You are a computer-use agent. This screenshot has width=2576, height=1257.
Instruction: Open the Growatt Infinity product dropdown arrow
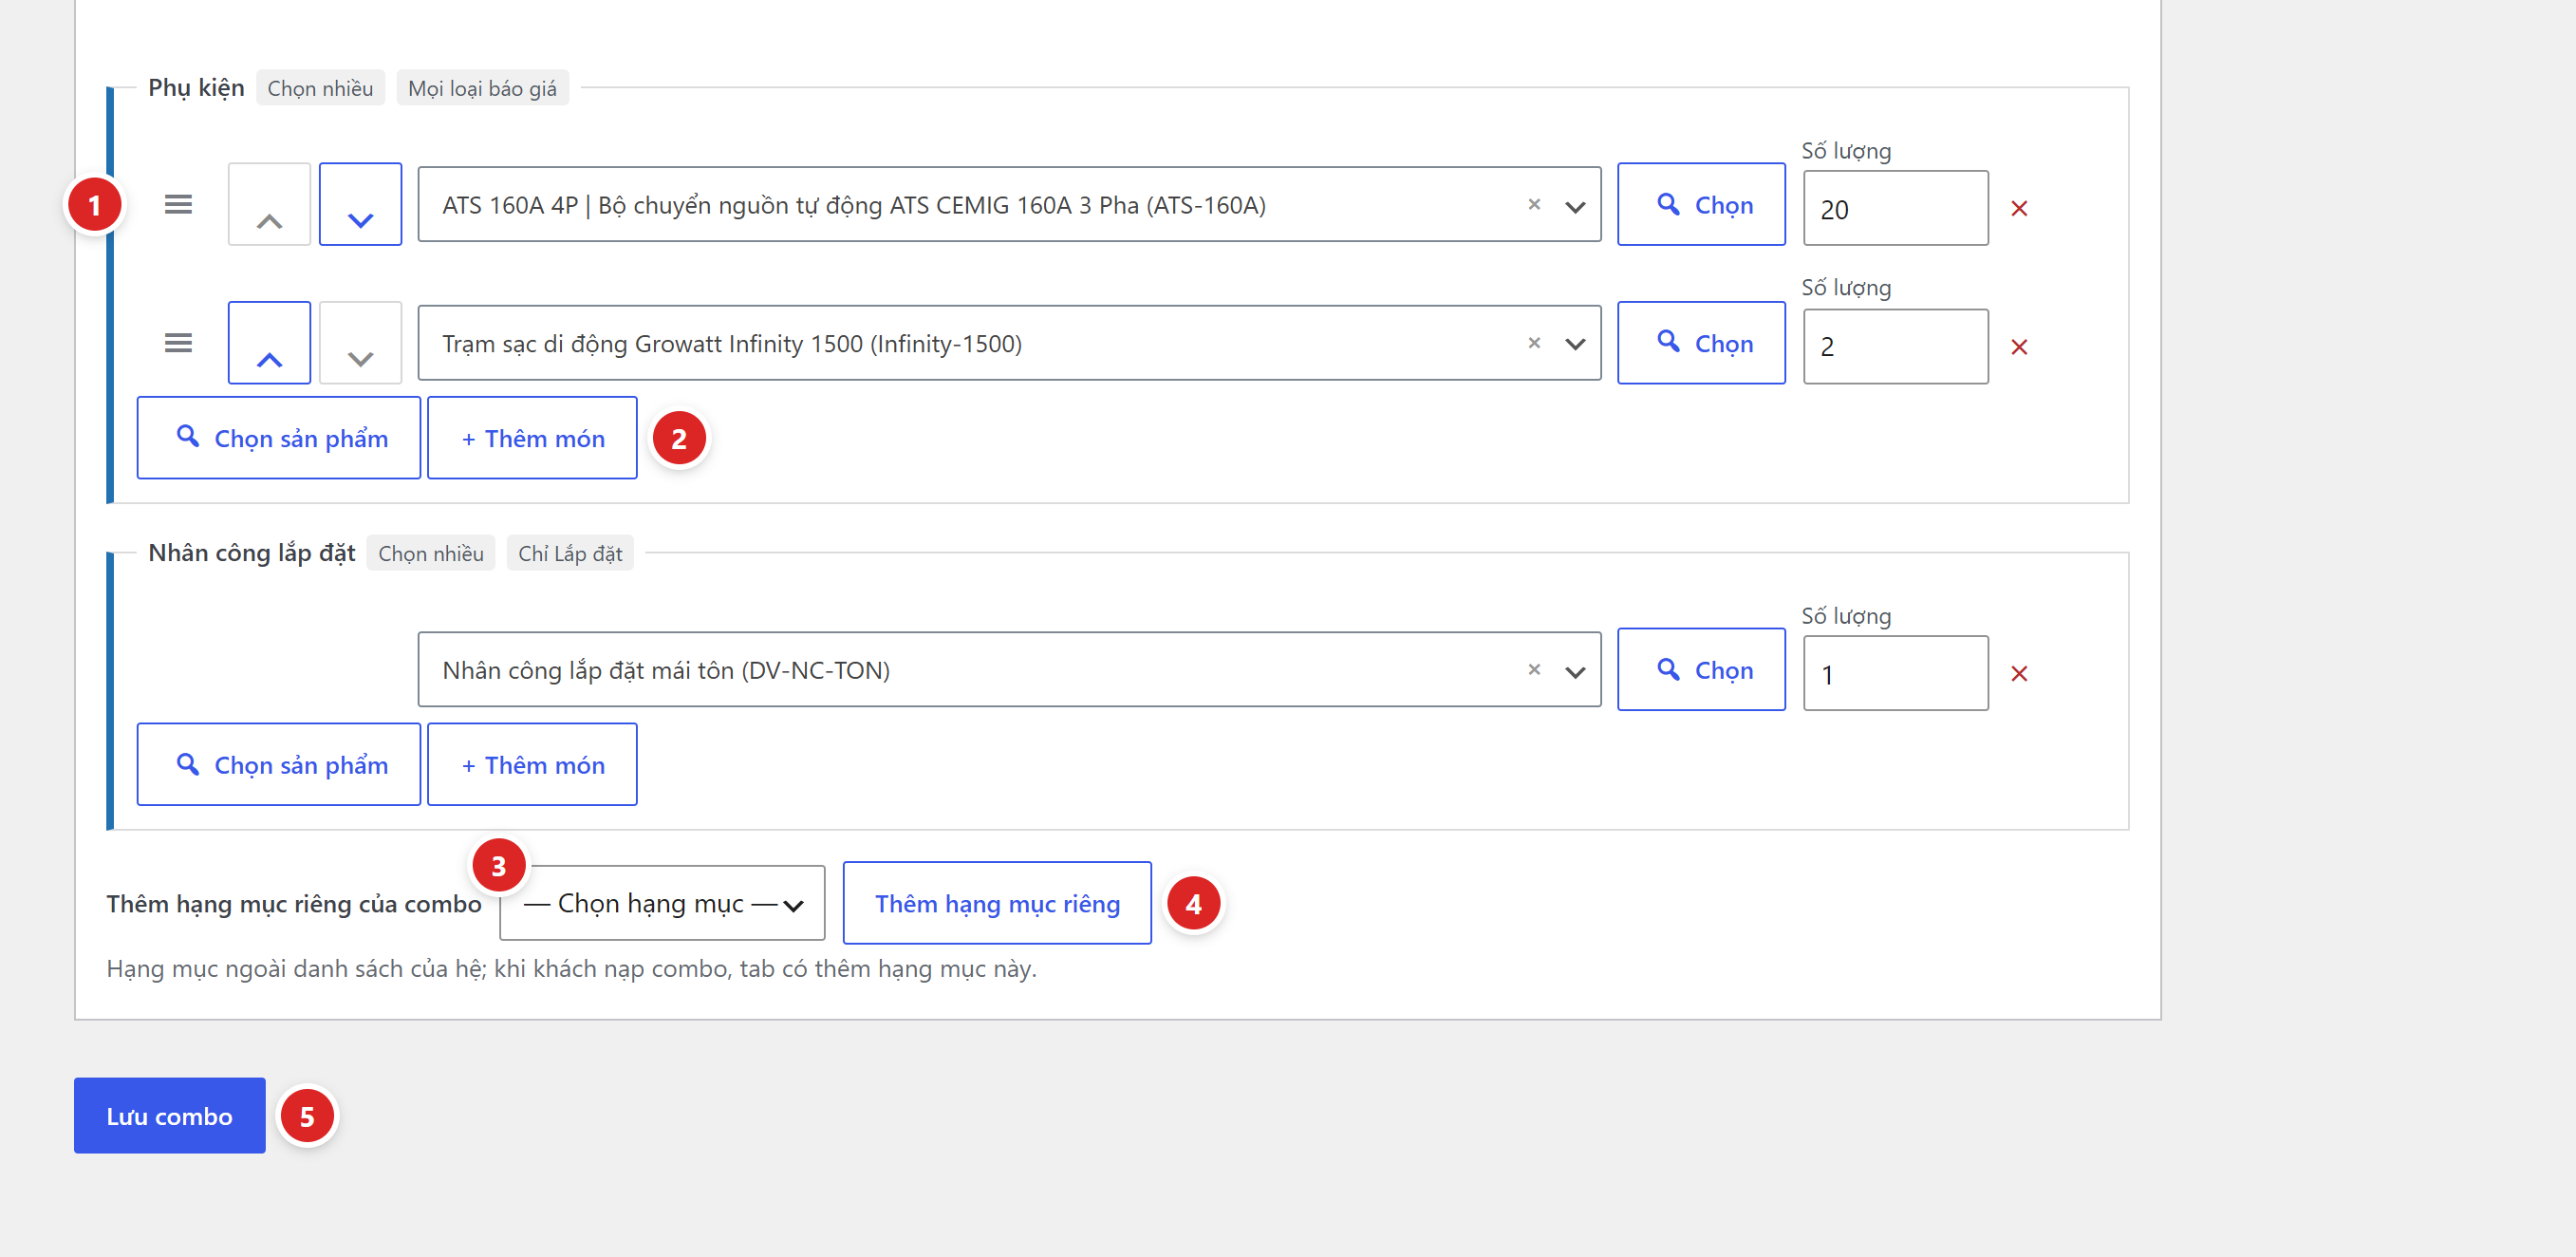click(x=1575, y=344)
